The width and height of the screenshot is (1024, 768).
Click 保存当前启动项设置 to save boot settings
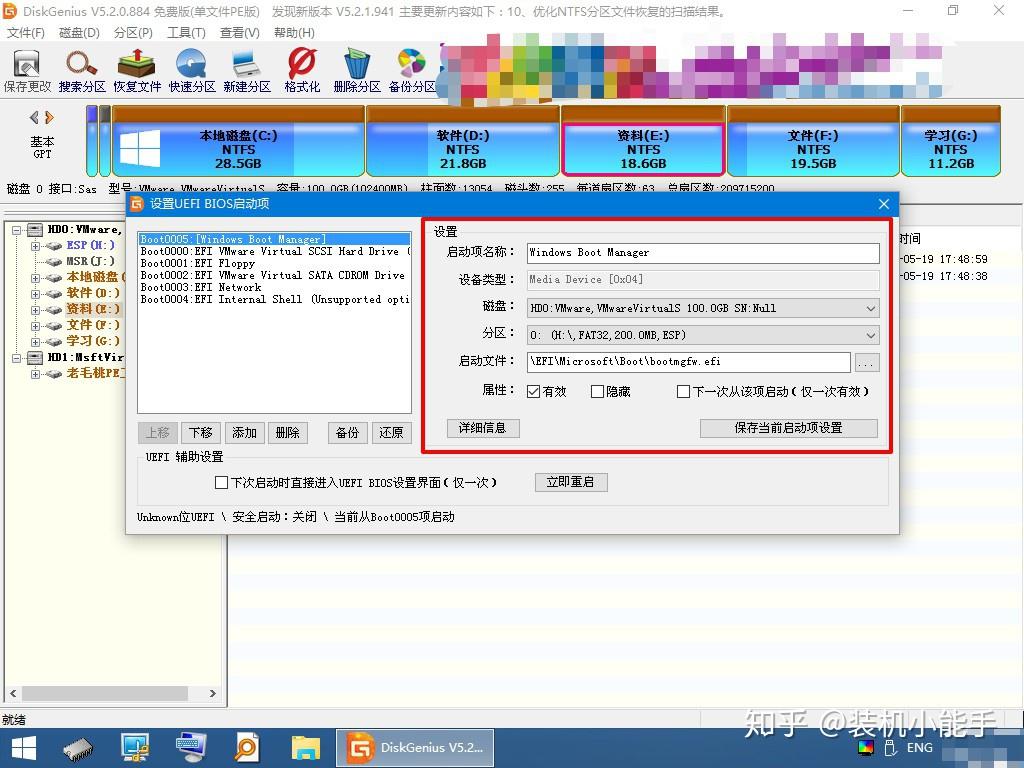789,428
